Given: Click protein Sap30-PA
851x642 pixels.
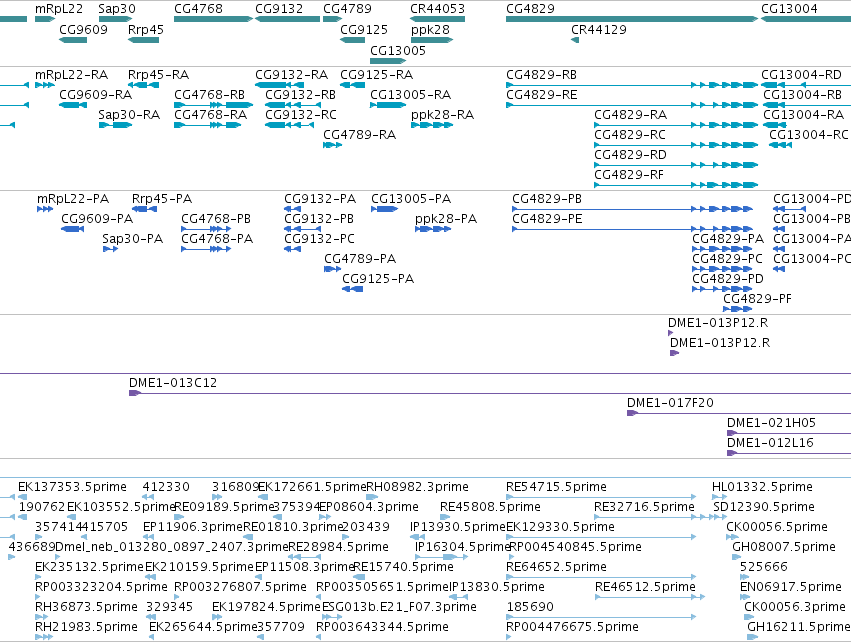Looking at the screenshot, I should 132,239.
